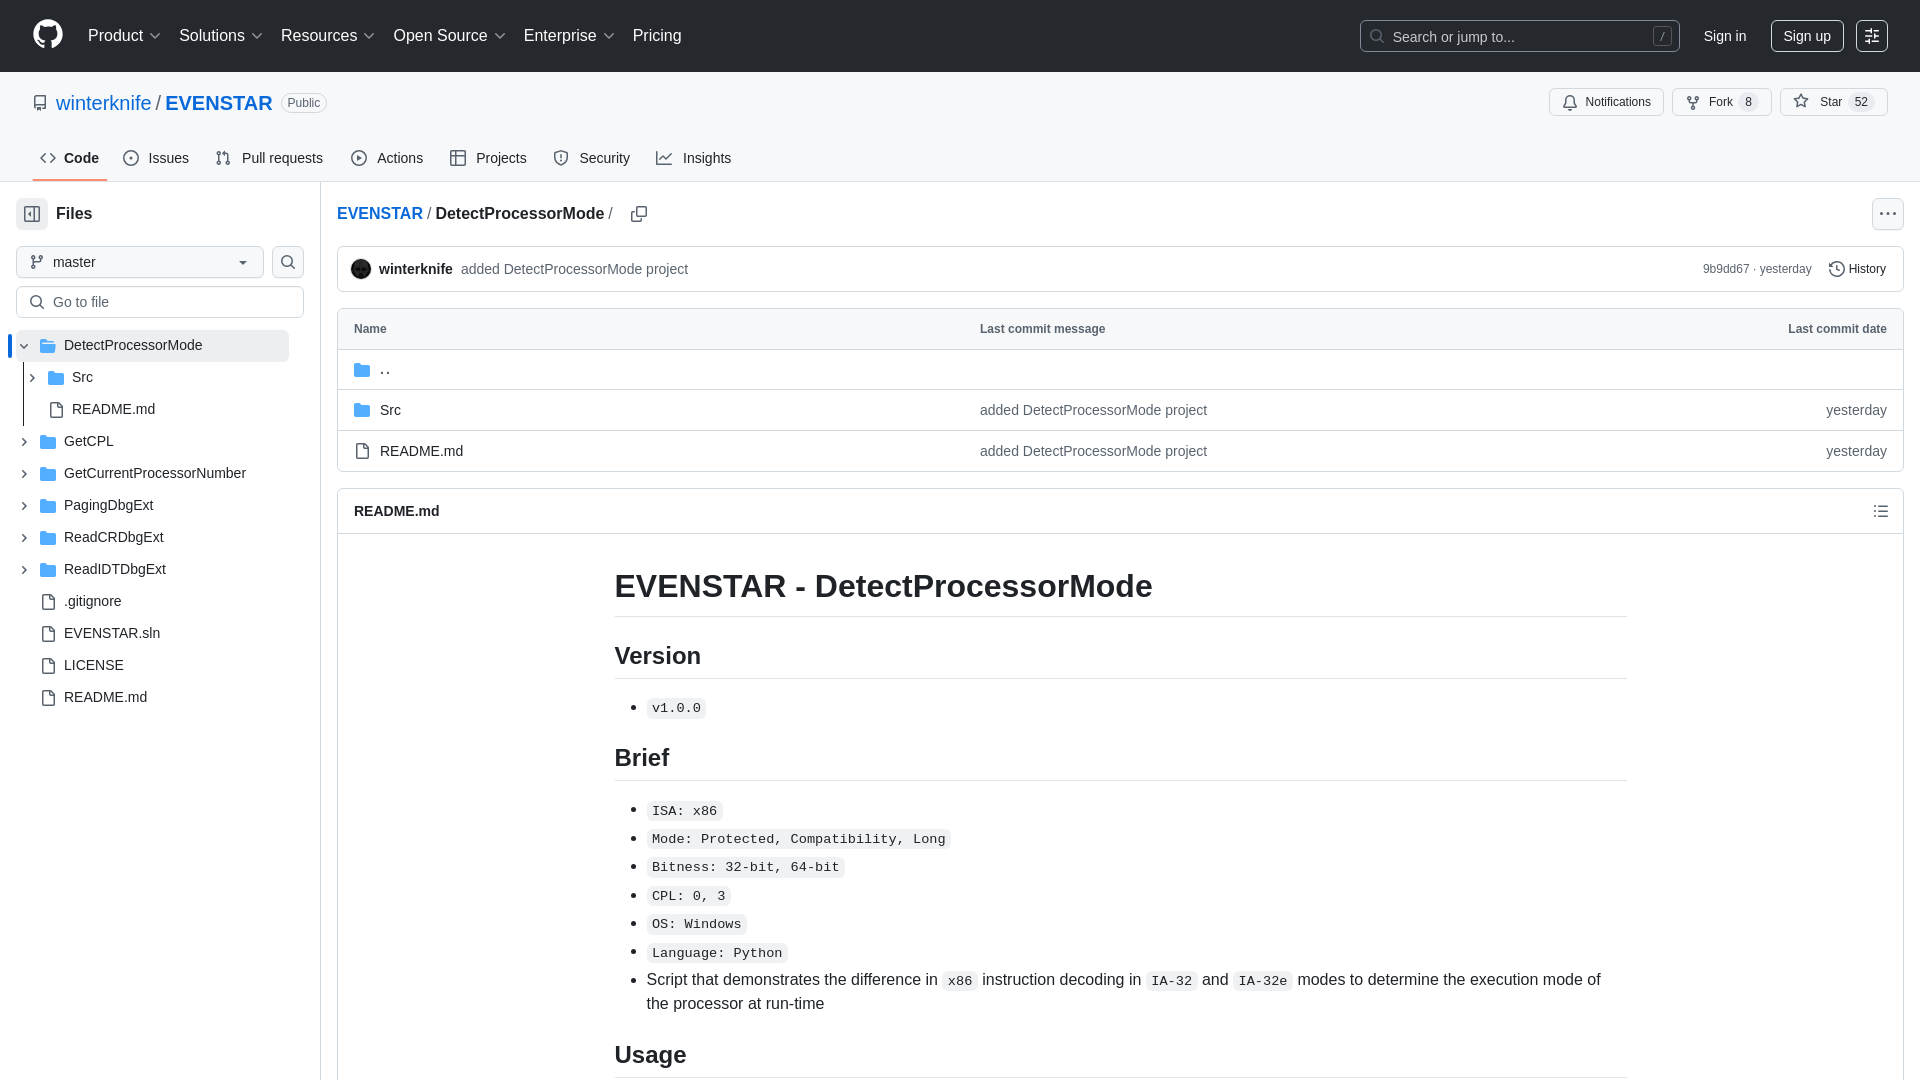
Task: Select the EVENSTAR.sln entry in file tree
Action: pyautogui.click(x=112, y=633)
